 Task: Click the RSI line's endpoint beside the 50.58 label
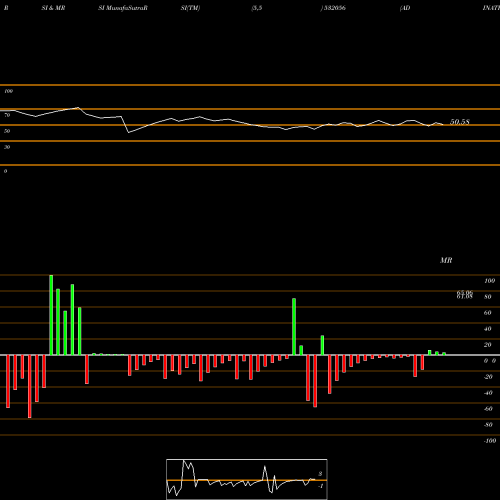point(443,125)
